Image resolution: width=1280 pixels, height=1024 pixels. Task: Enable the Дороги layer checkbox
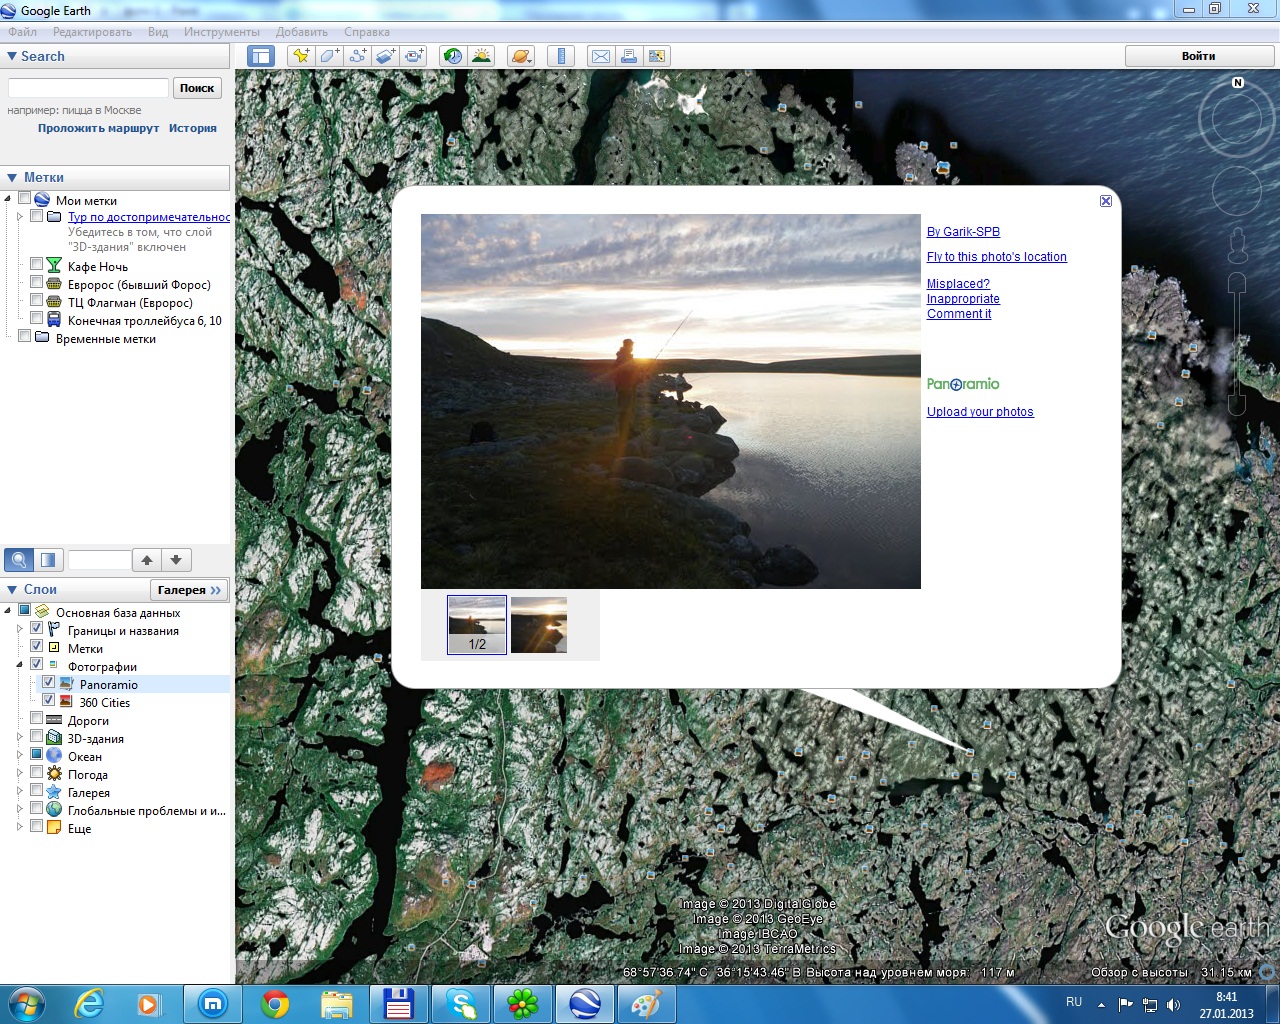[37, 719]
